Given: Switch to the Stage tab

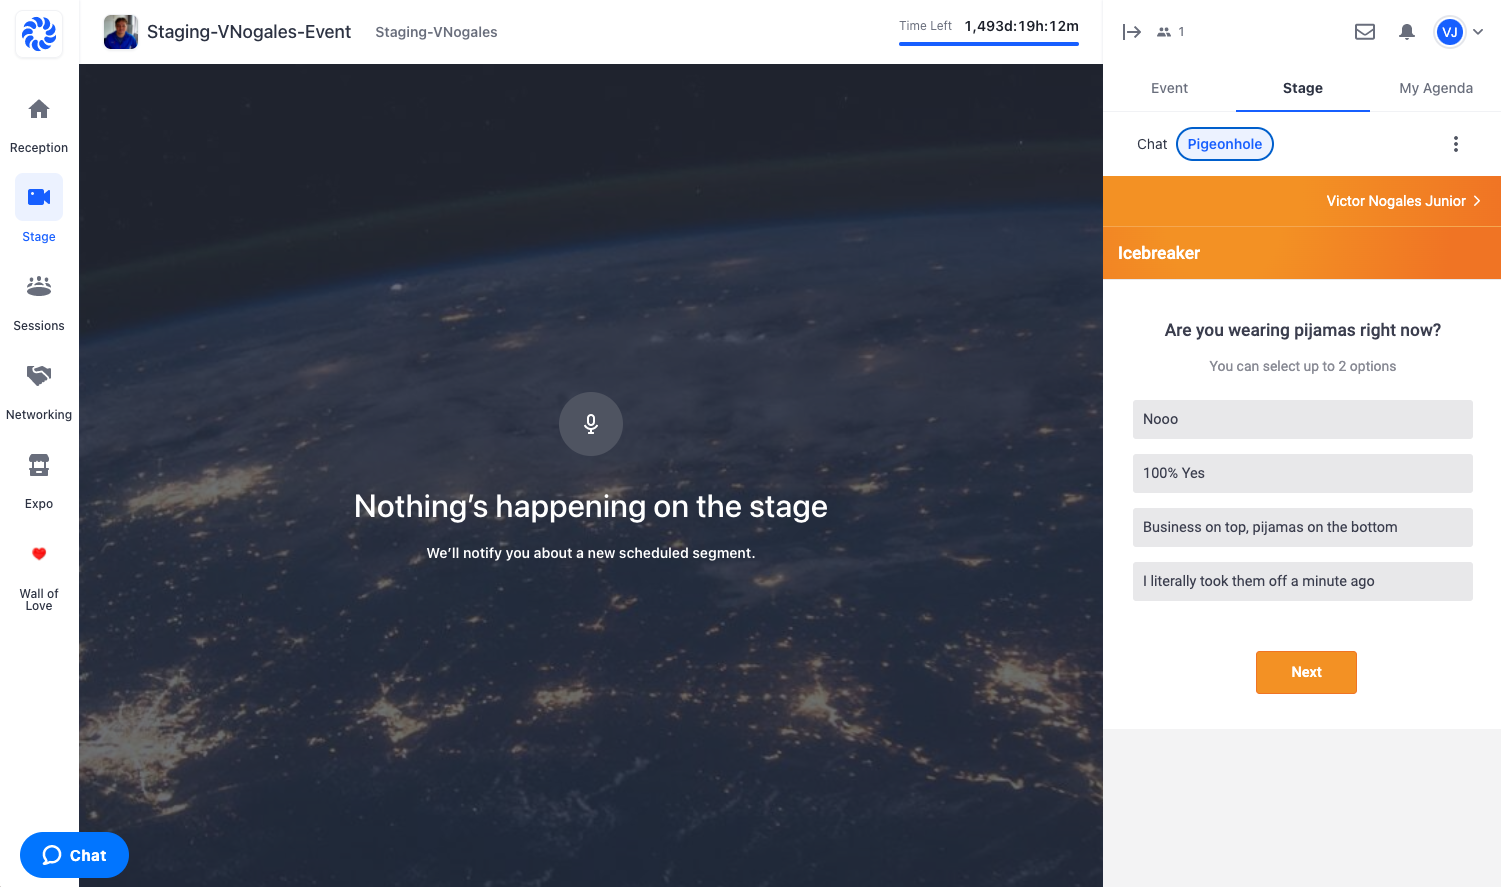Looking at the screenshot, I should pyautogui.click(x=1303, y=88).
